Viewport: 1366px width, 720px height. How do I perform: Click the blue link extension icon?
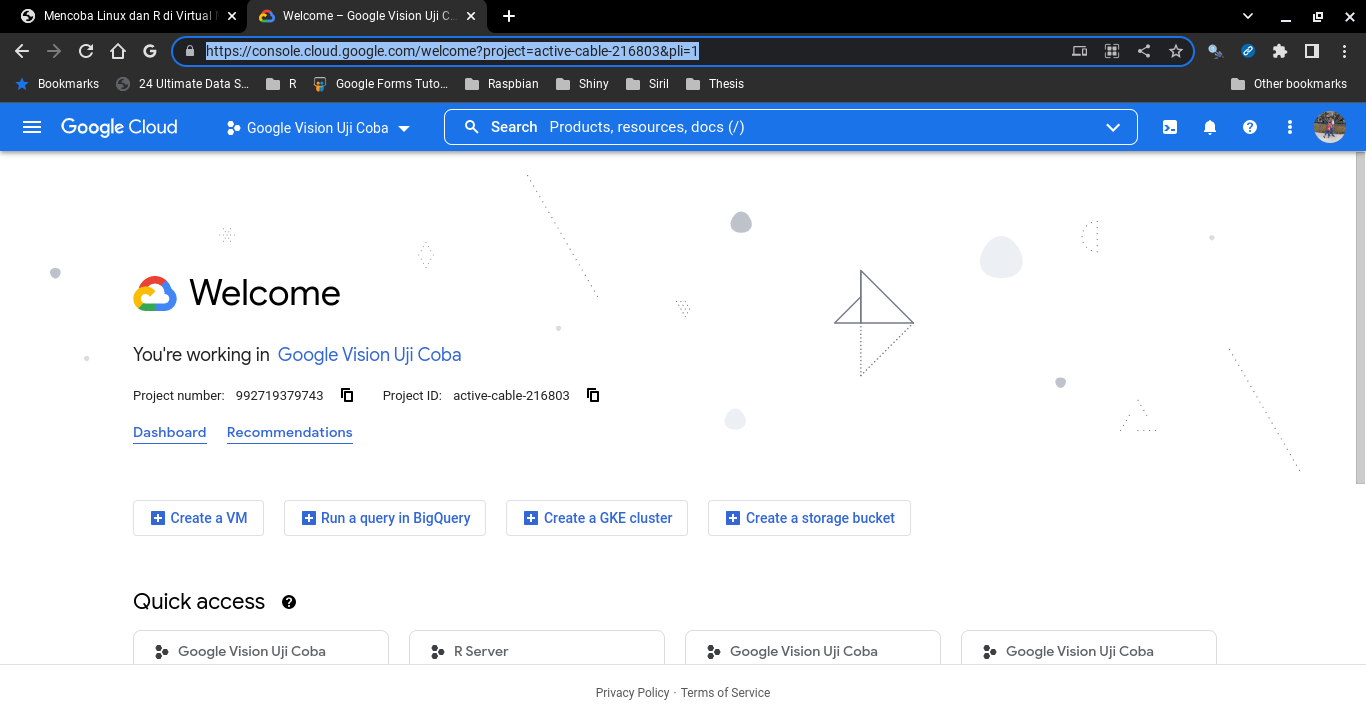click(x=1248, y=51)
